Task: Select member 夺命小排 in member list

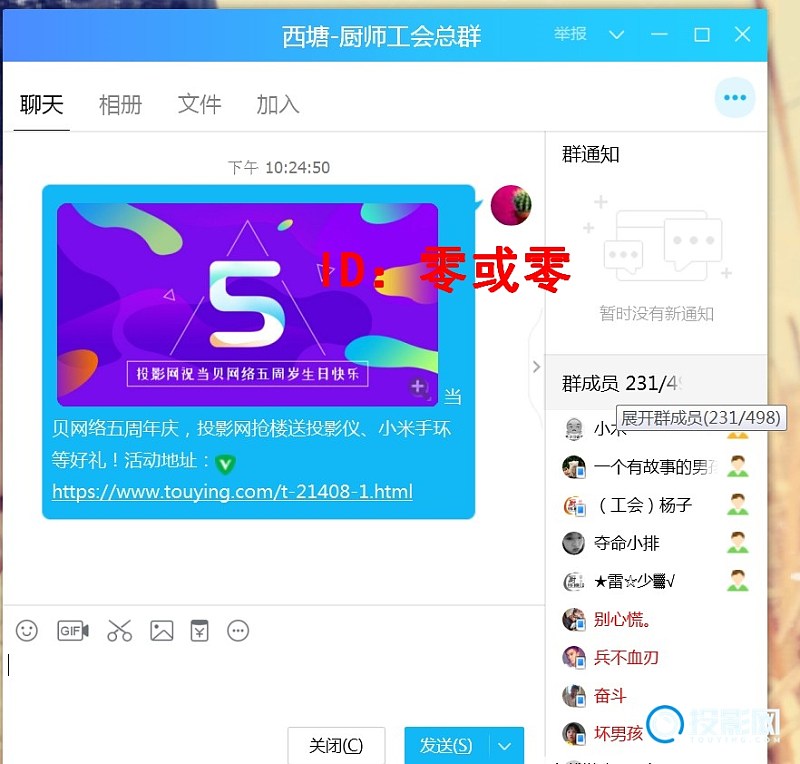Action: pos(627,543)
